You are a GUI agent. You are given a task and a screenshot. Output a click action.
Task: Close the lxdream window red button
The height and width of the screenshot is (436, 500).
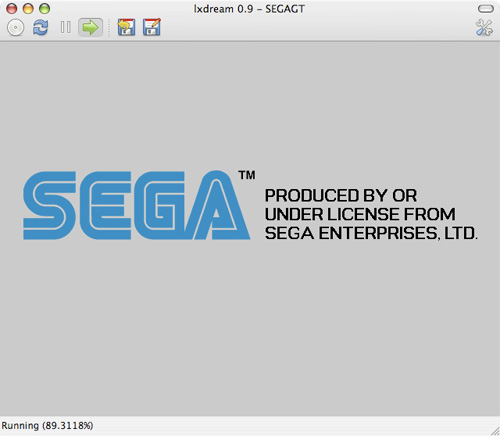12,9
